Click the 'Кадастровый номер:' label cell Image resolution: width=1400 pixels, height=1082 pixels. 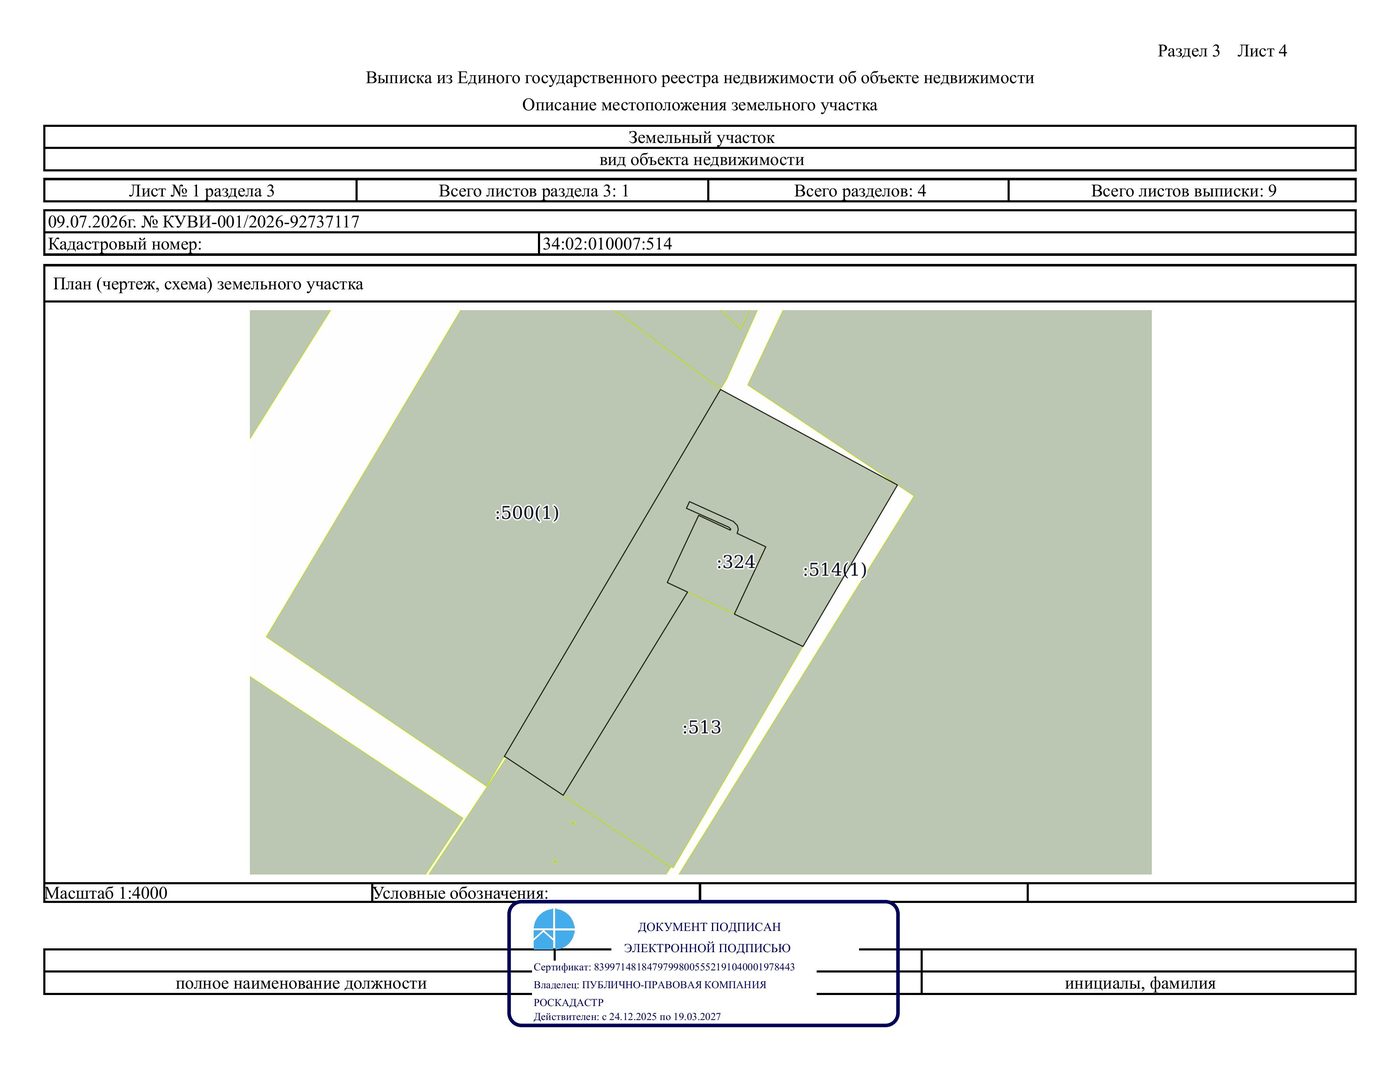point(292,244)
